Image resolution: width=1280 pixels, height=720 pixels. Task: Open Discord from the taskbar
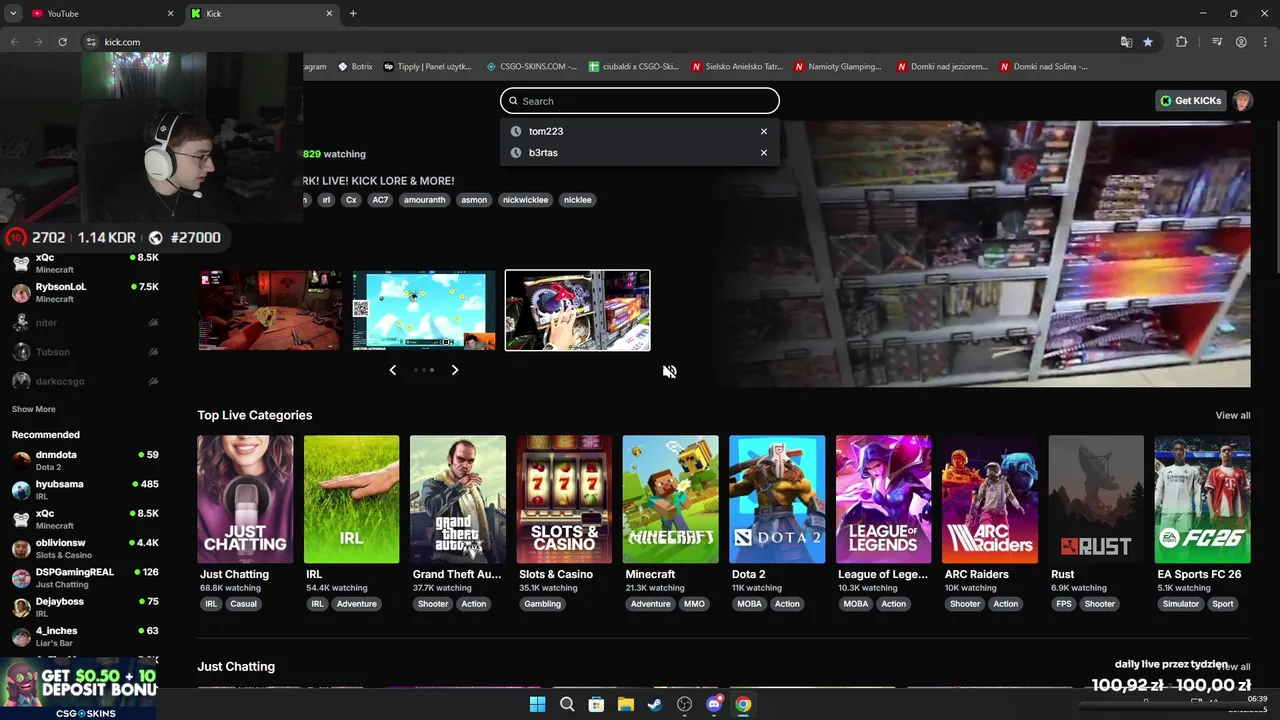714,704
